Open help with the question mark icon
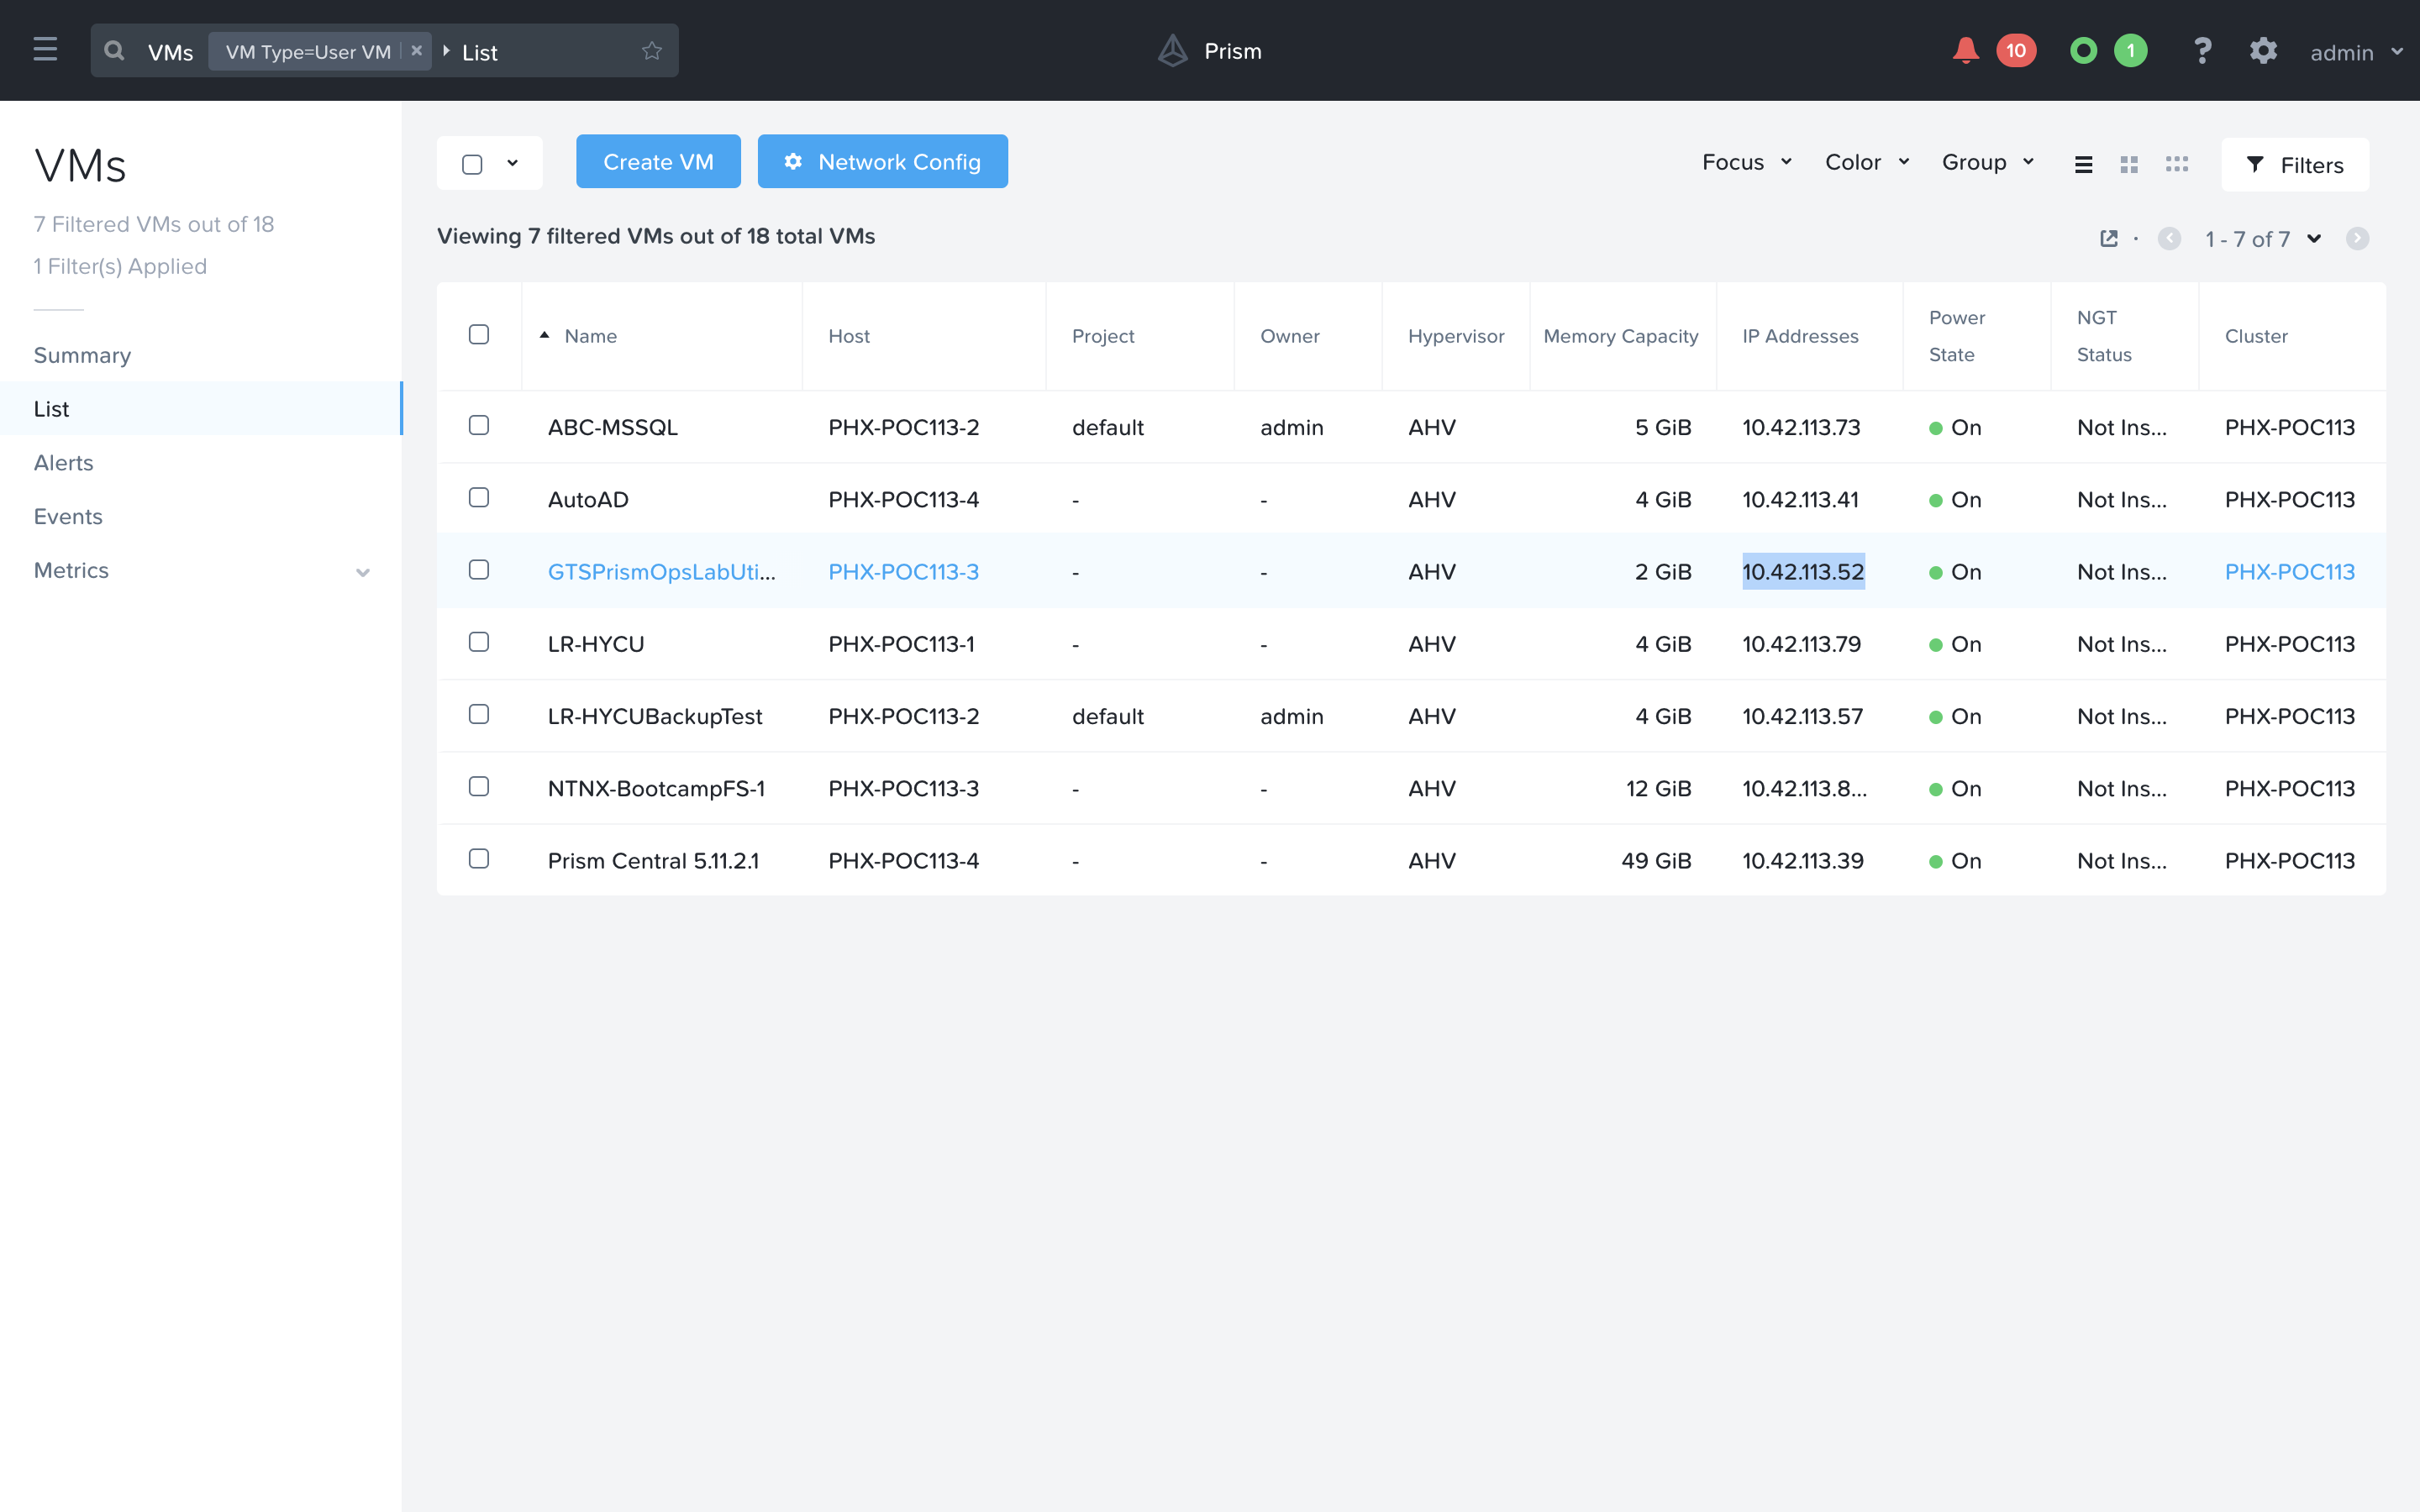 2202,50
